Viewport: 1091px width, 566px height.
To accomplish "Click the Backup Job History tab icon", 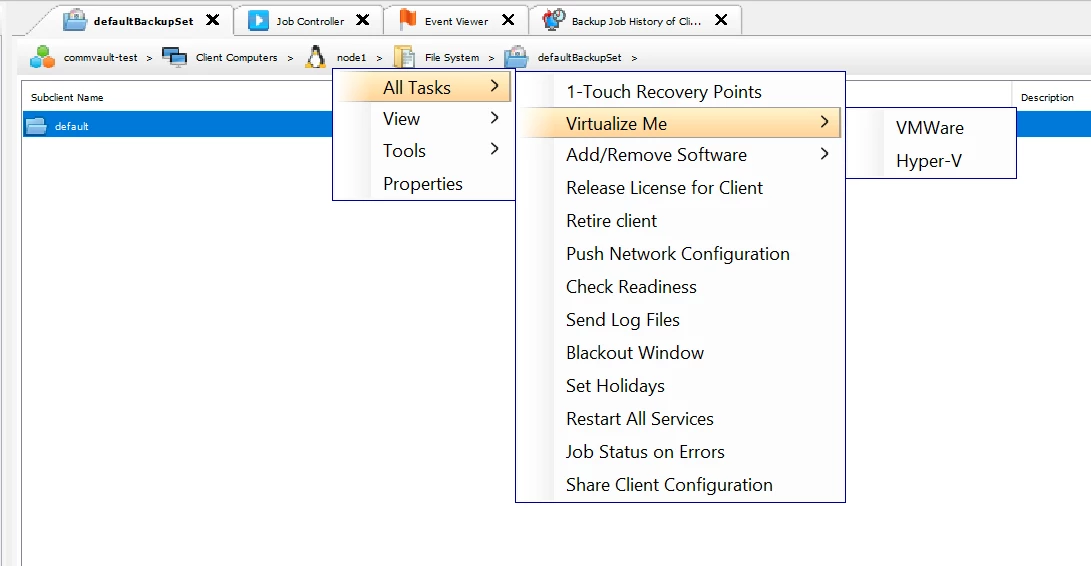I will (554, 19).
